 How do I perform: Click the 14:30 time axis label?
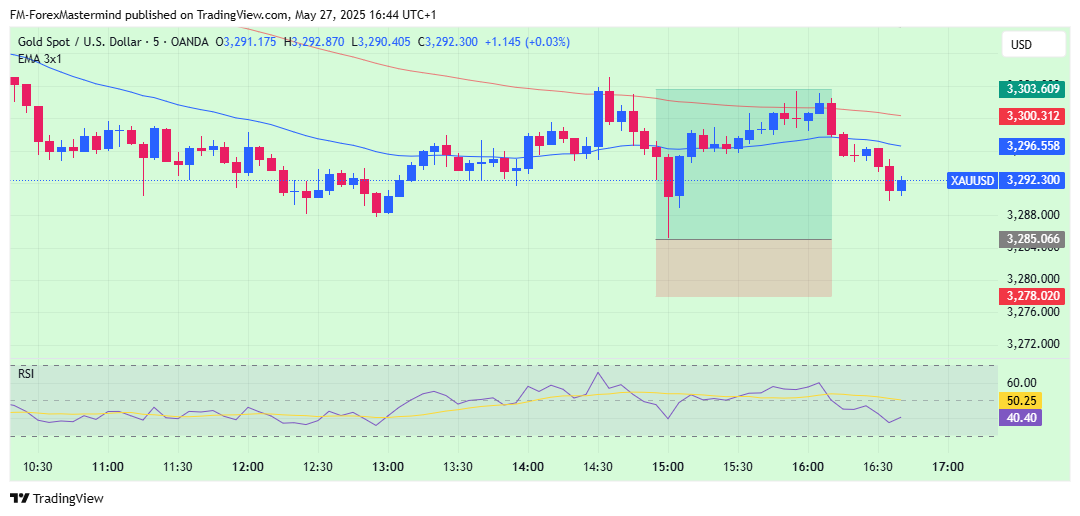click(x=598, y=466)
